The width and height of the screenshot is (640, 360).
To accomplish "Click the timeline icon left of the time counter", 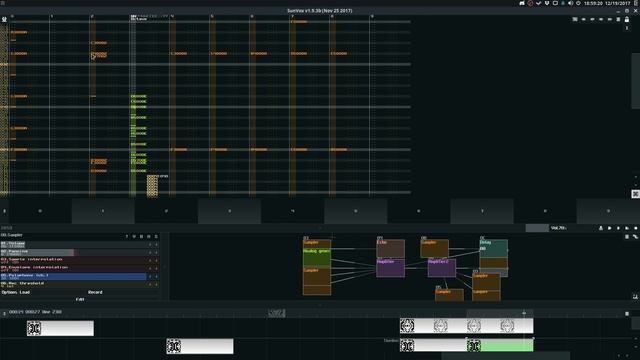I will [4, 313].
